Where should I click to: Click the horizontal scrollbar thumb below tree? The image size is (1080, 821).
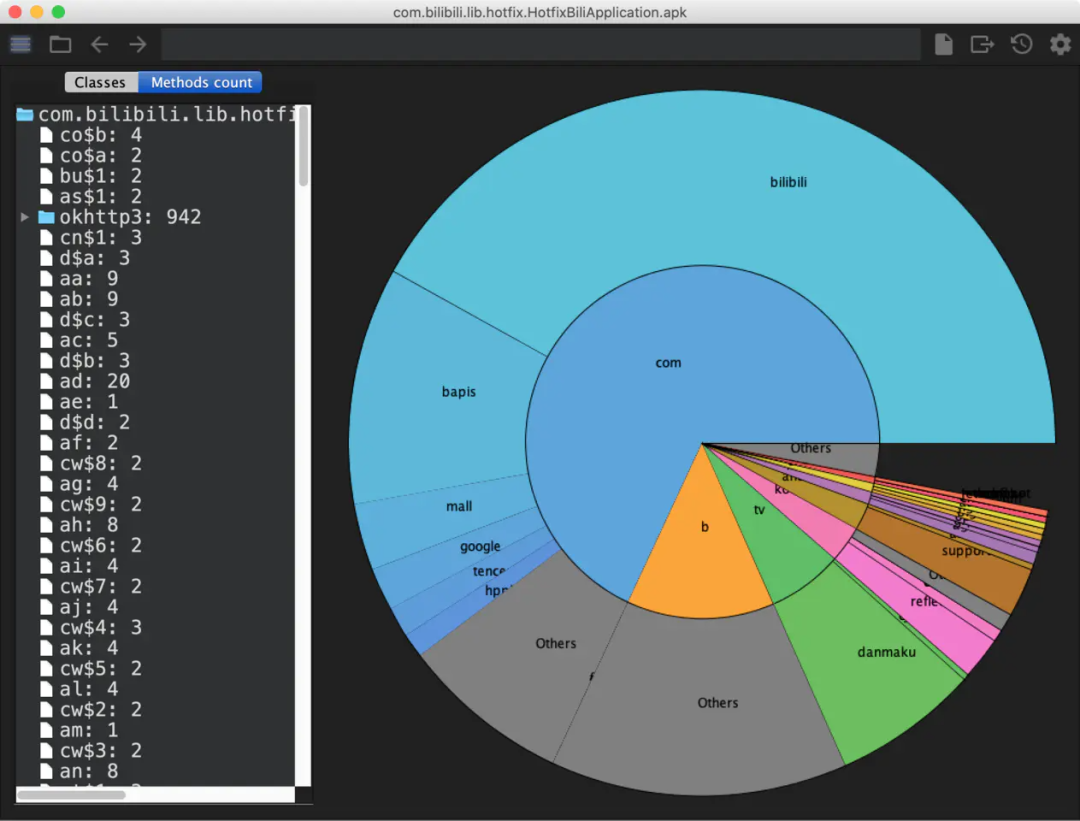[72, 795]
